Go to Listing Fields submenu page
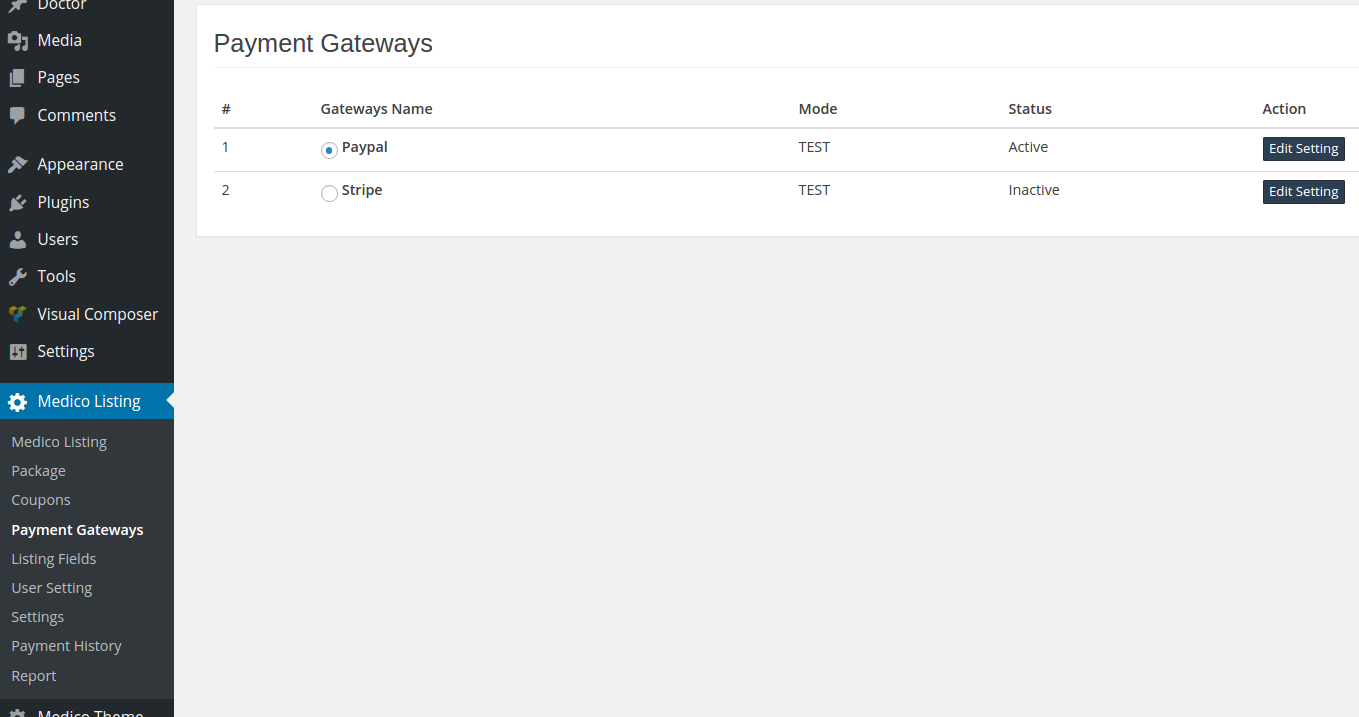The width and height of the screenshot is (1359, 717). coord(54,559)
